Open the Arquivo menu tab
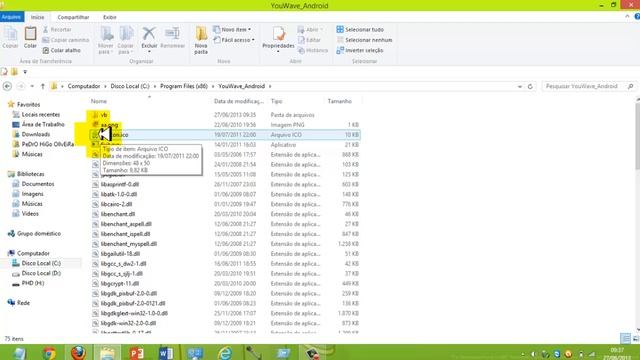Image resolution: width=640 pixels, height=360 pixels. [11, 17]
